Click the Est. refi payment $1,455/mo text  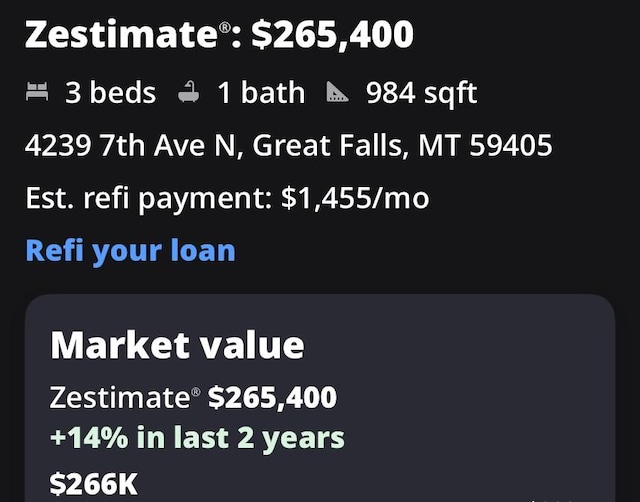tap(227, 199)
